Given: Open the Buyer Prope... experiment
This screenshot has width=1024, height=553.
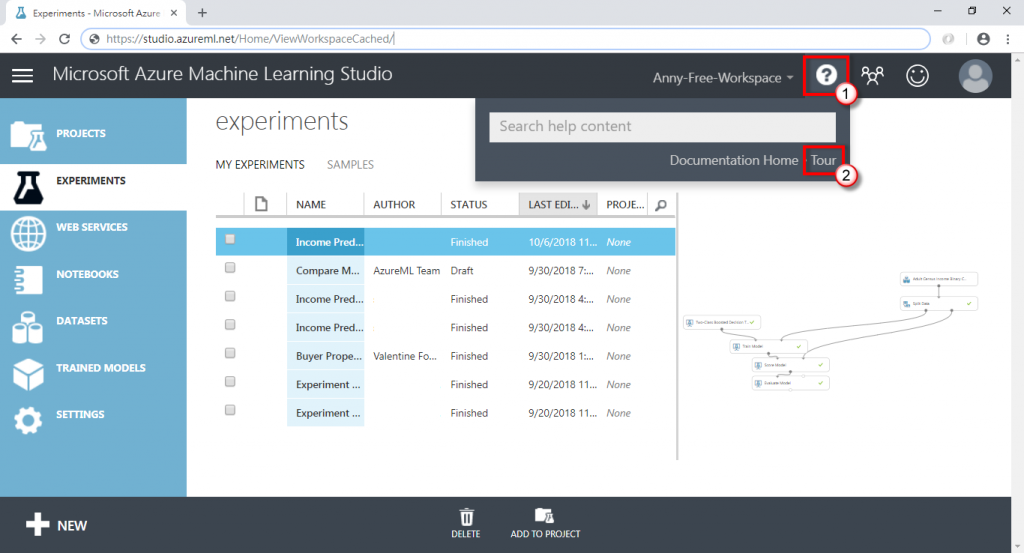Looking at the screenshot, I should 328,356.
